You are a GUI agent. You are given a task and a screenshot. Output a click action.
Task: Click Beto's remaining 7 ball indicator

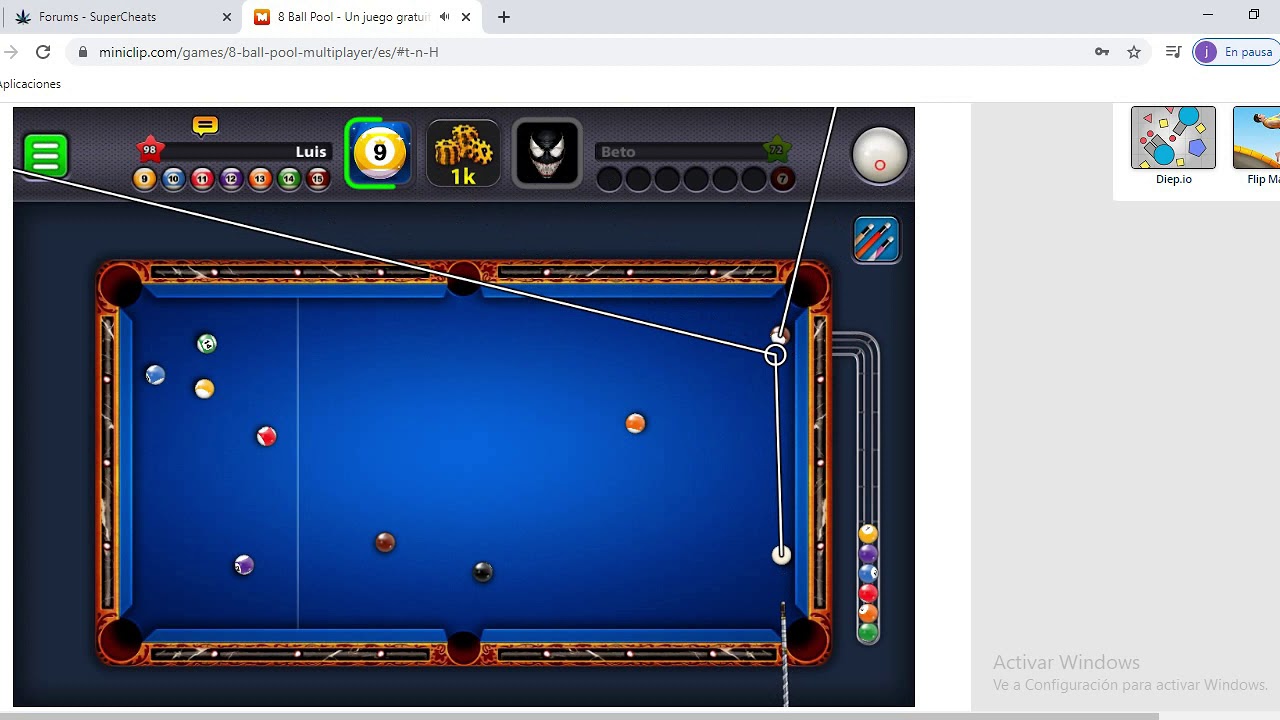click(783, 179)
